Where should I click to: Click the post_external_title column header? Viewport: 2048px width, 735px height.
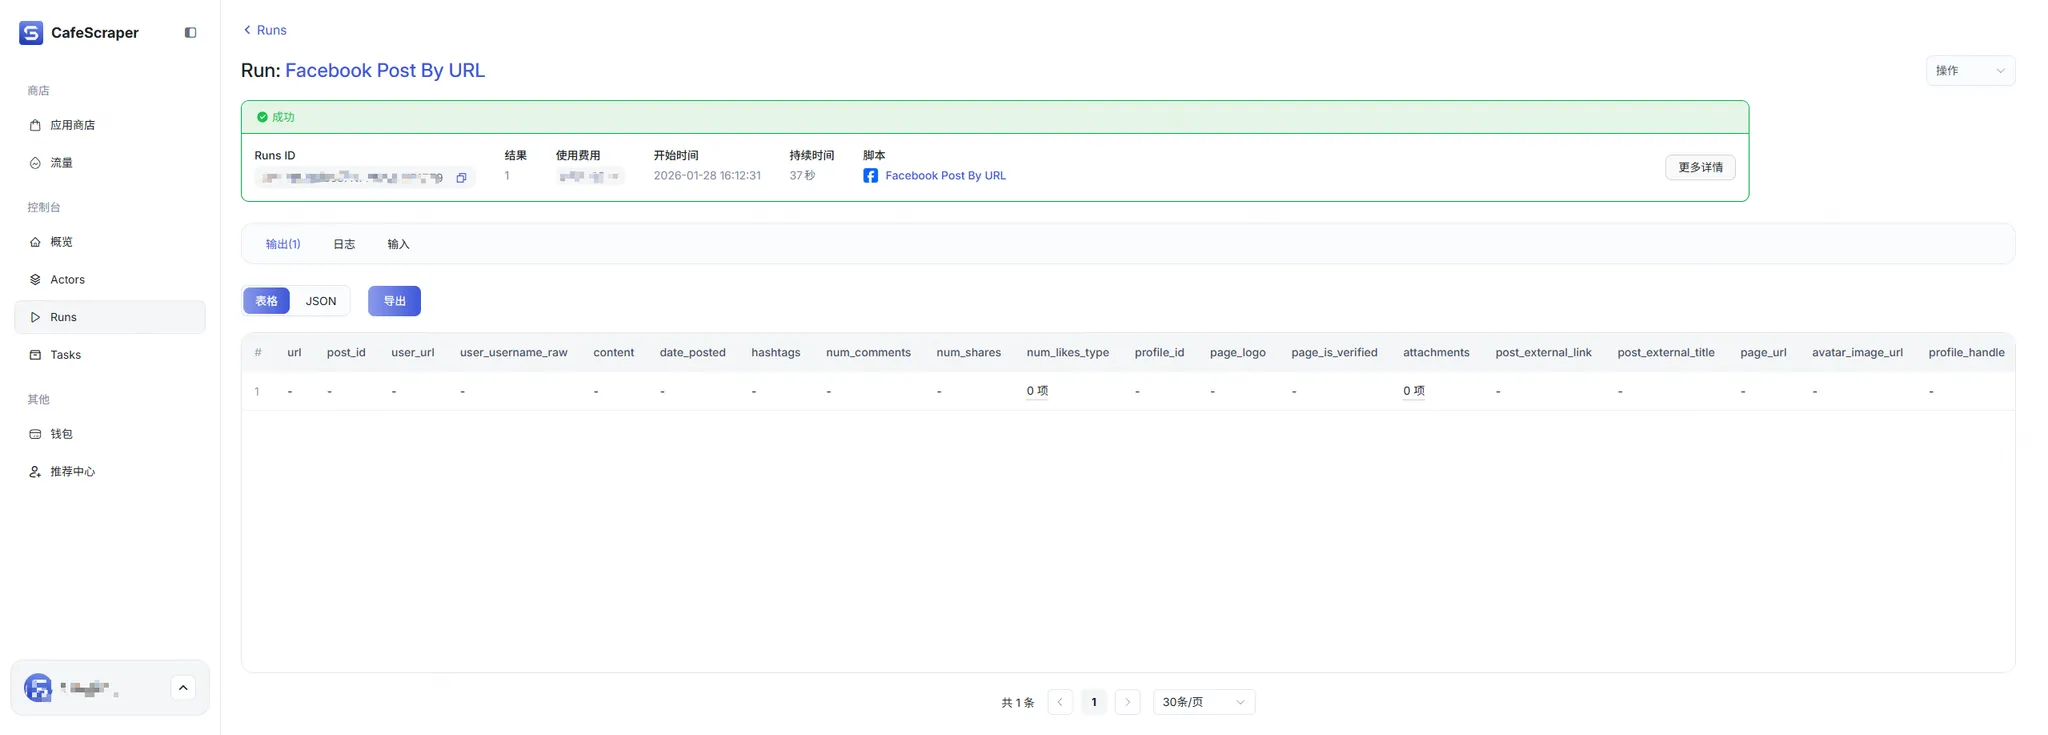pos(1666,353)
